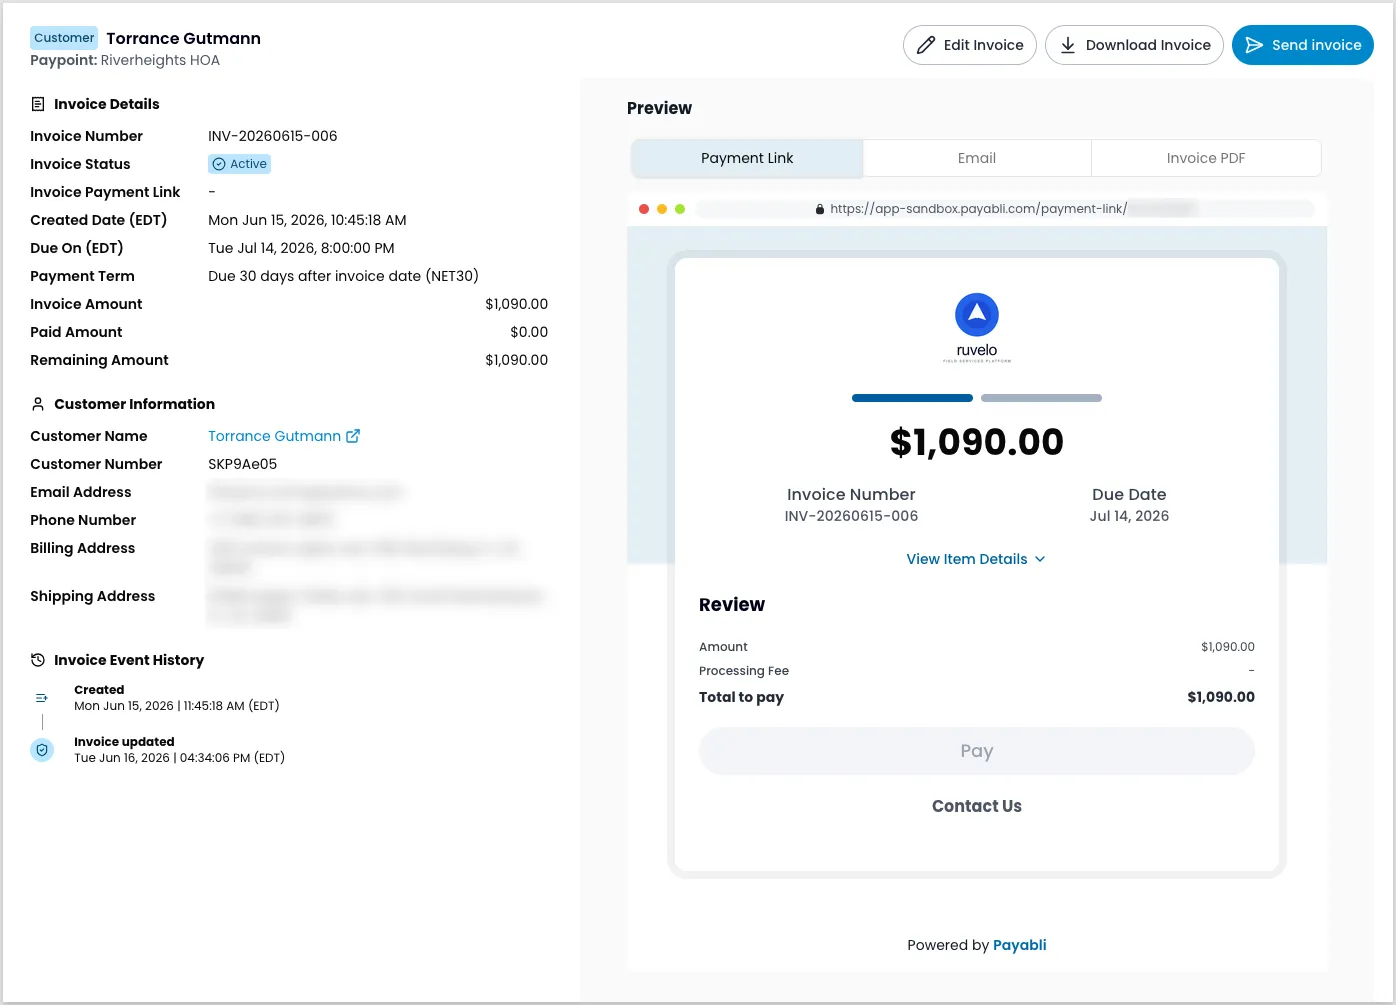Click the yellow dot in preview browser
Image resolution: width=1396 pixels, height=1005 pixels.
tap(662, 209)
